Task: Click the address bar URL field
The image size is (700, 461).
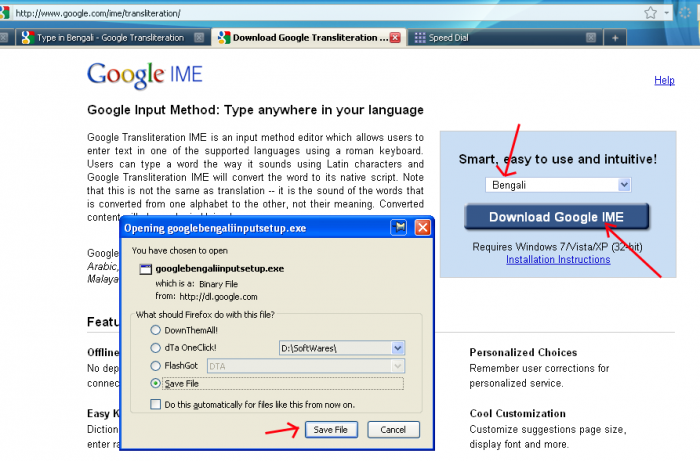Action: [326, 13]
